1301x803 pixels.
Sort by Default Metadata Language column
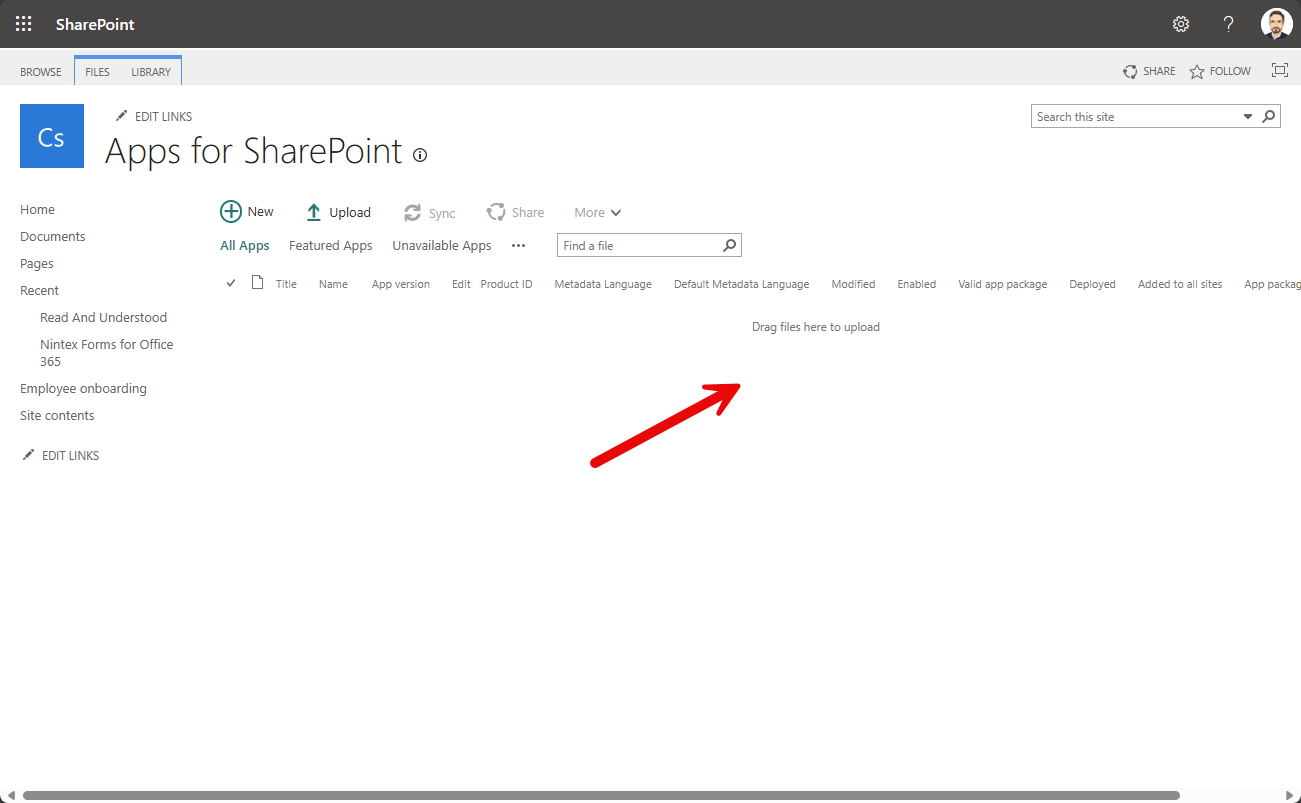coord(741,284)
